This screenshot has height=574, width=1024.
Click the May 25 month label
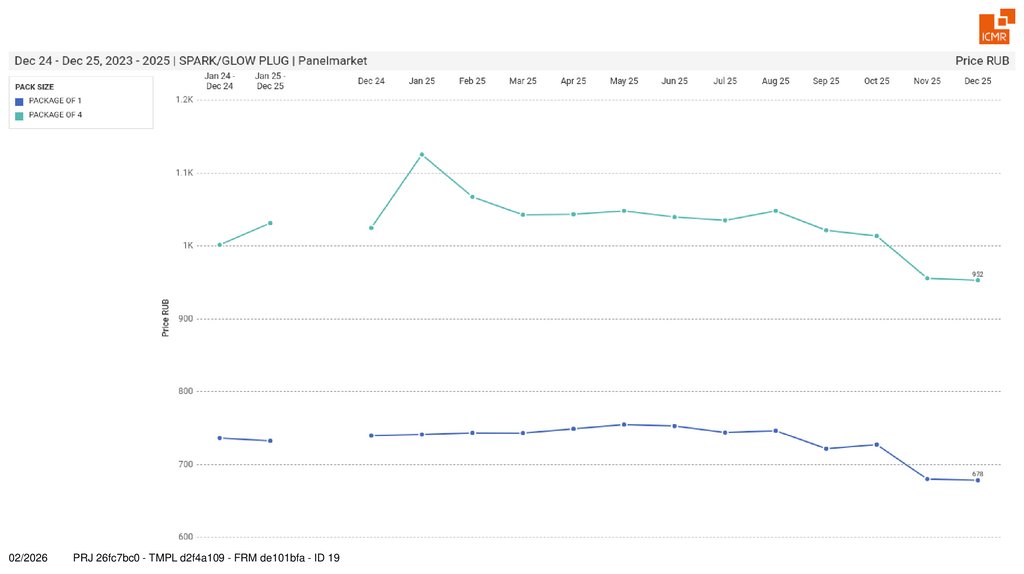point(624,81)
